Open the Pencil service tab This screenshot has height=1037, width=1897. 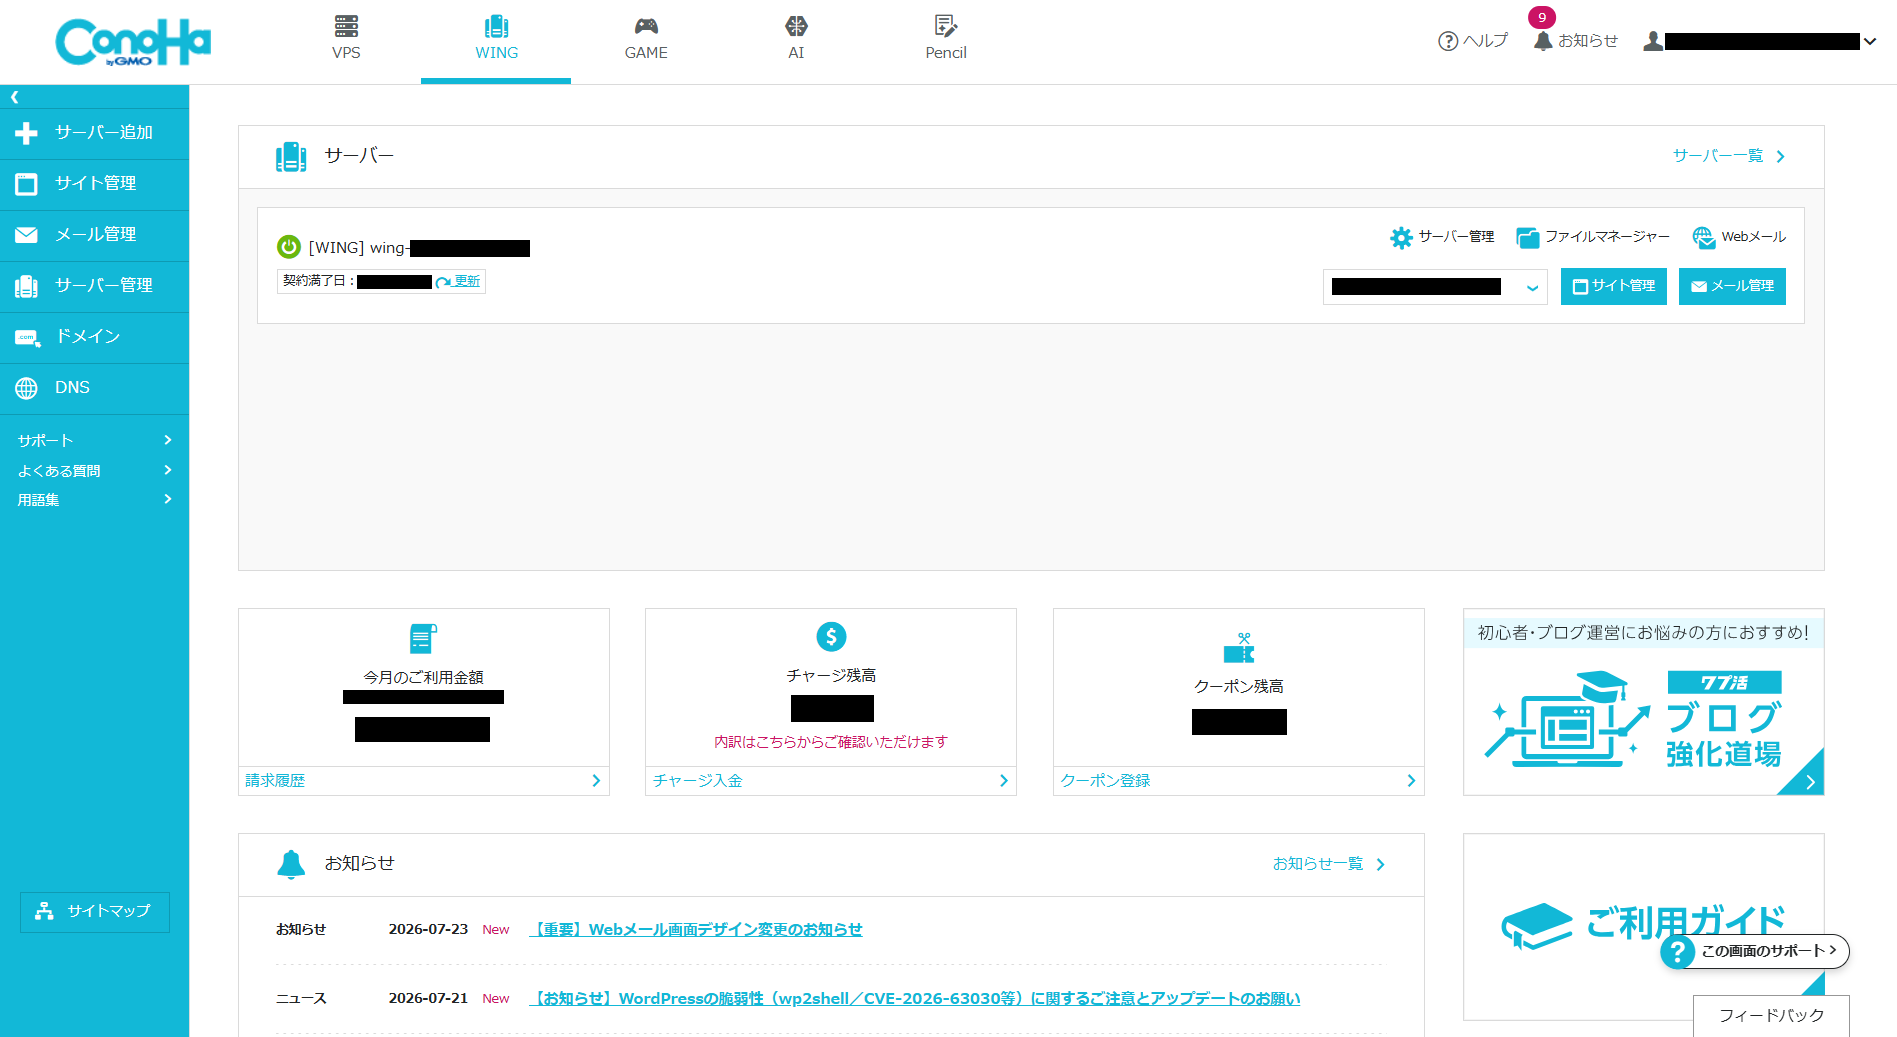coord(946,39)
